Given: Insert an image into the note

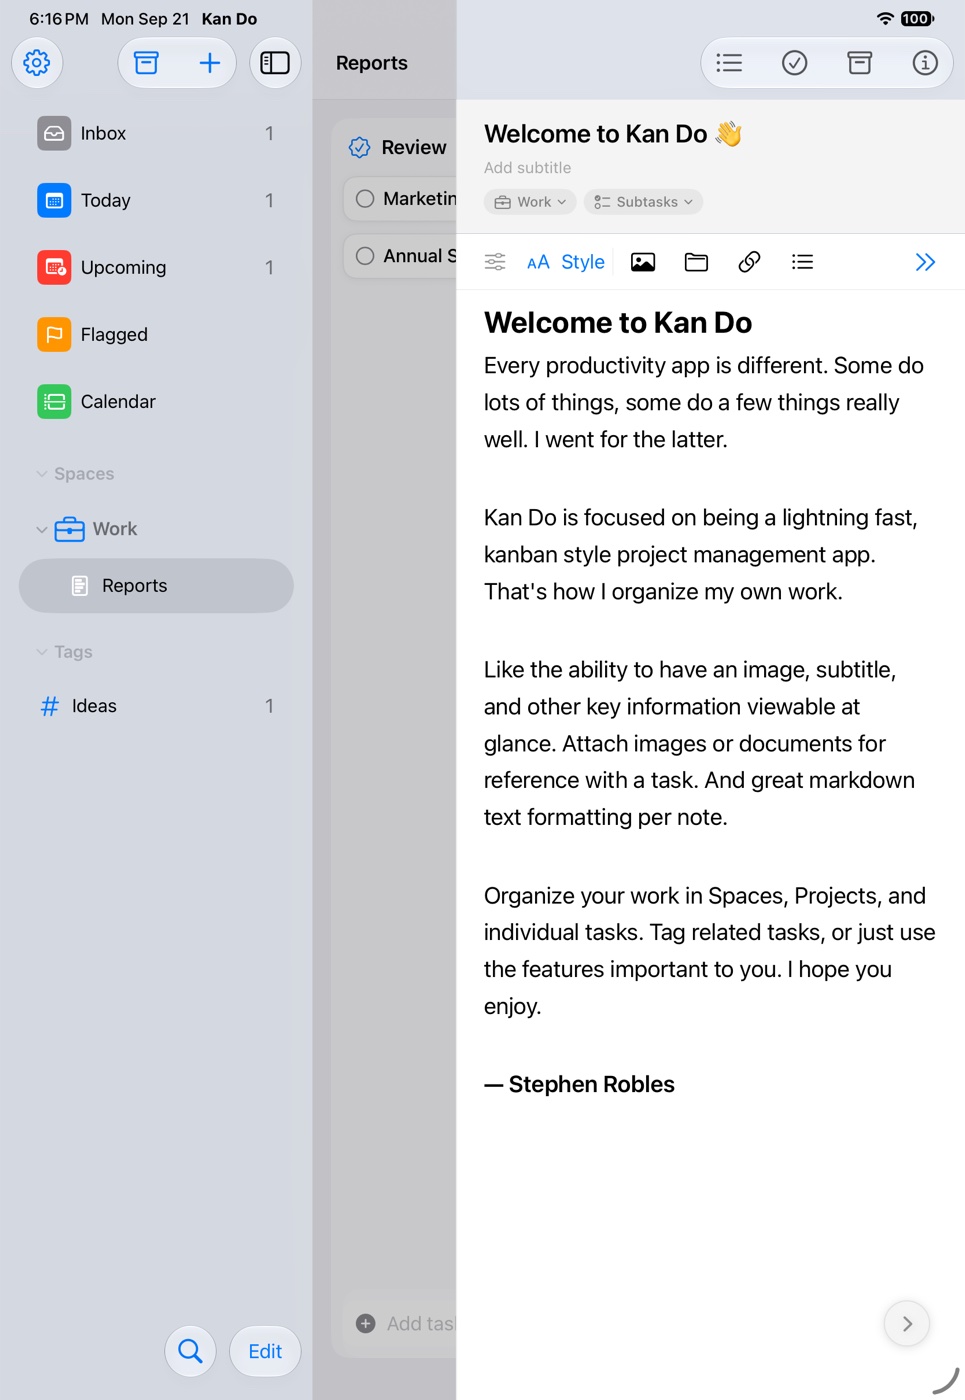Looking at the screenshot, I should tap(643, 262).
